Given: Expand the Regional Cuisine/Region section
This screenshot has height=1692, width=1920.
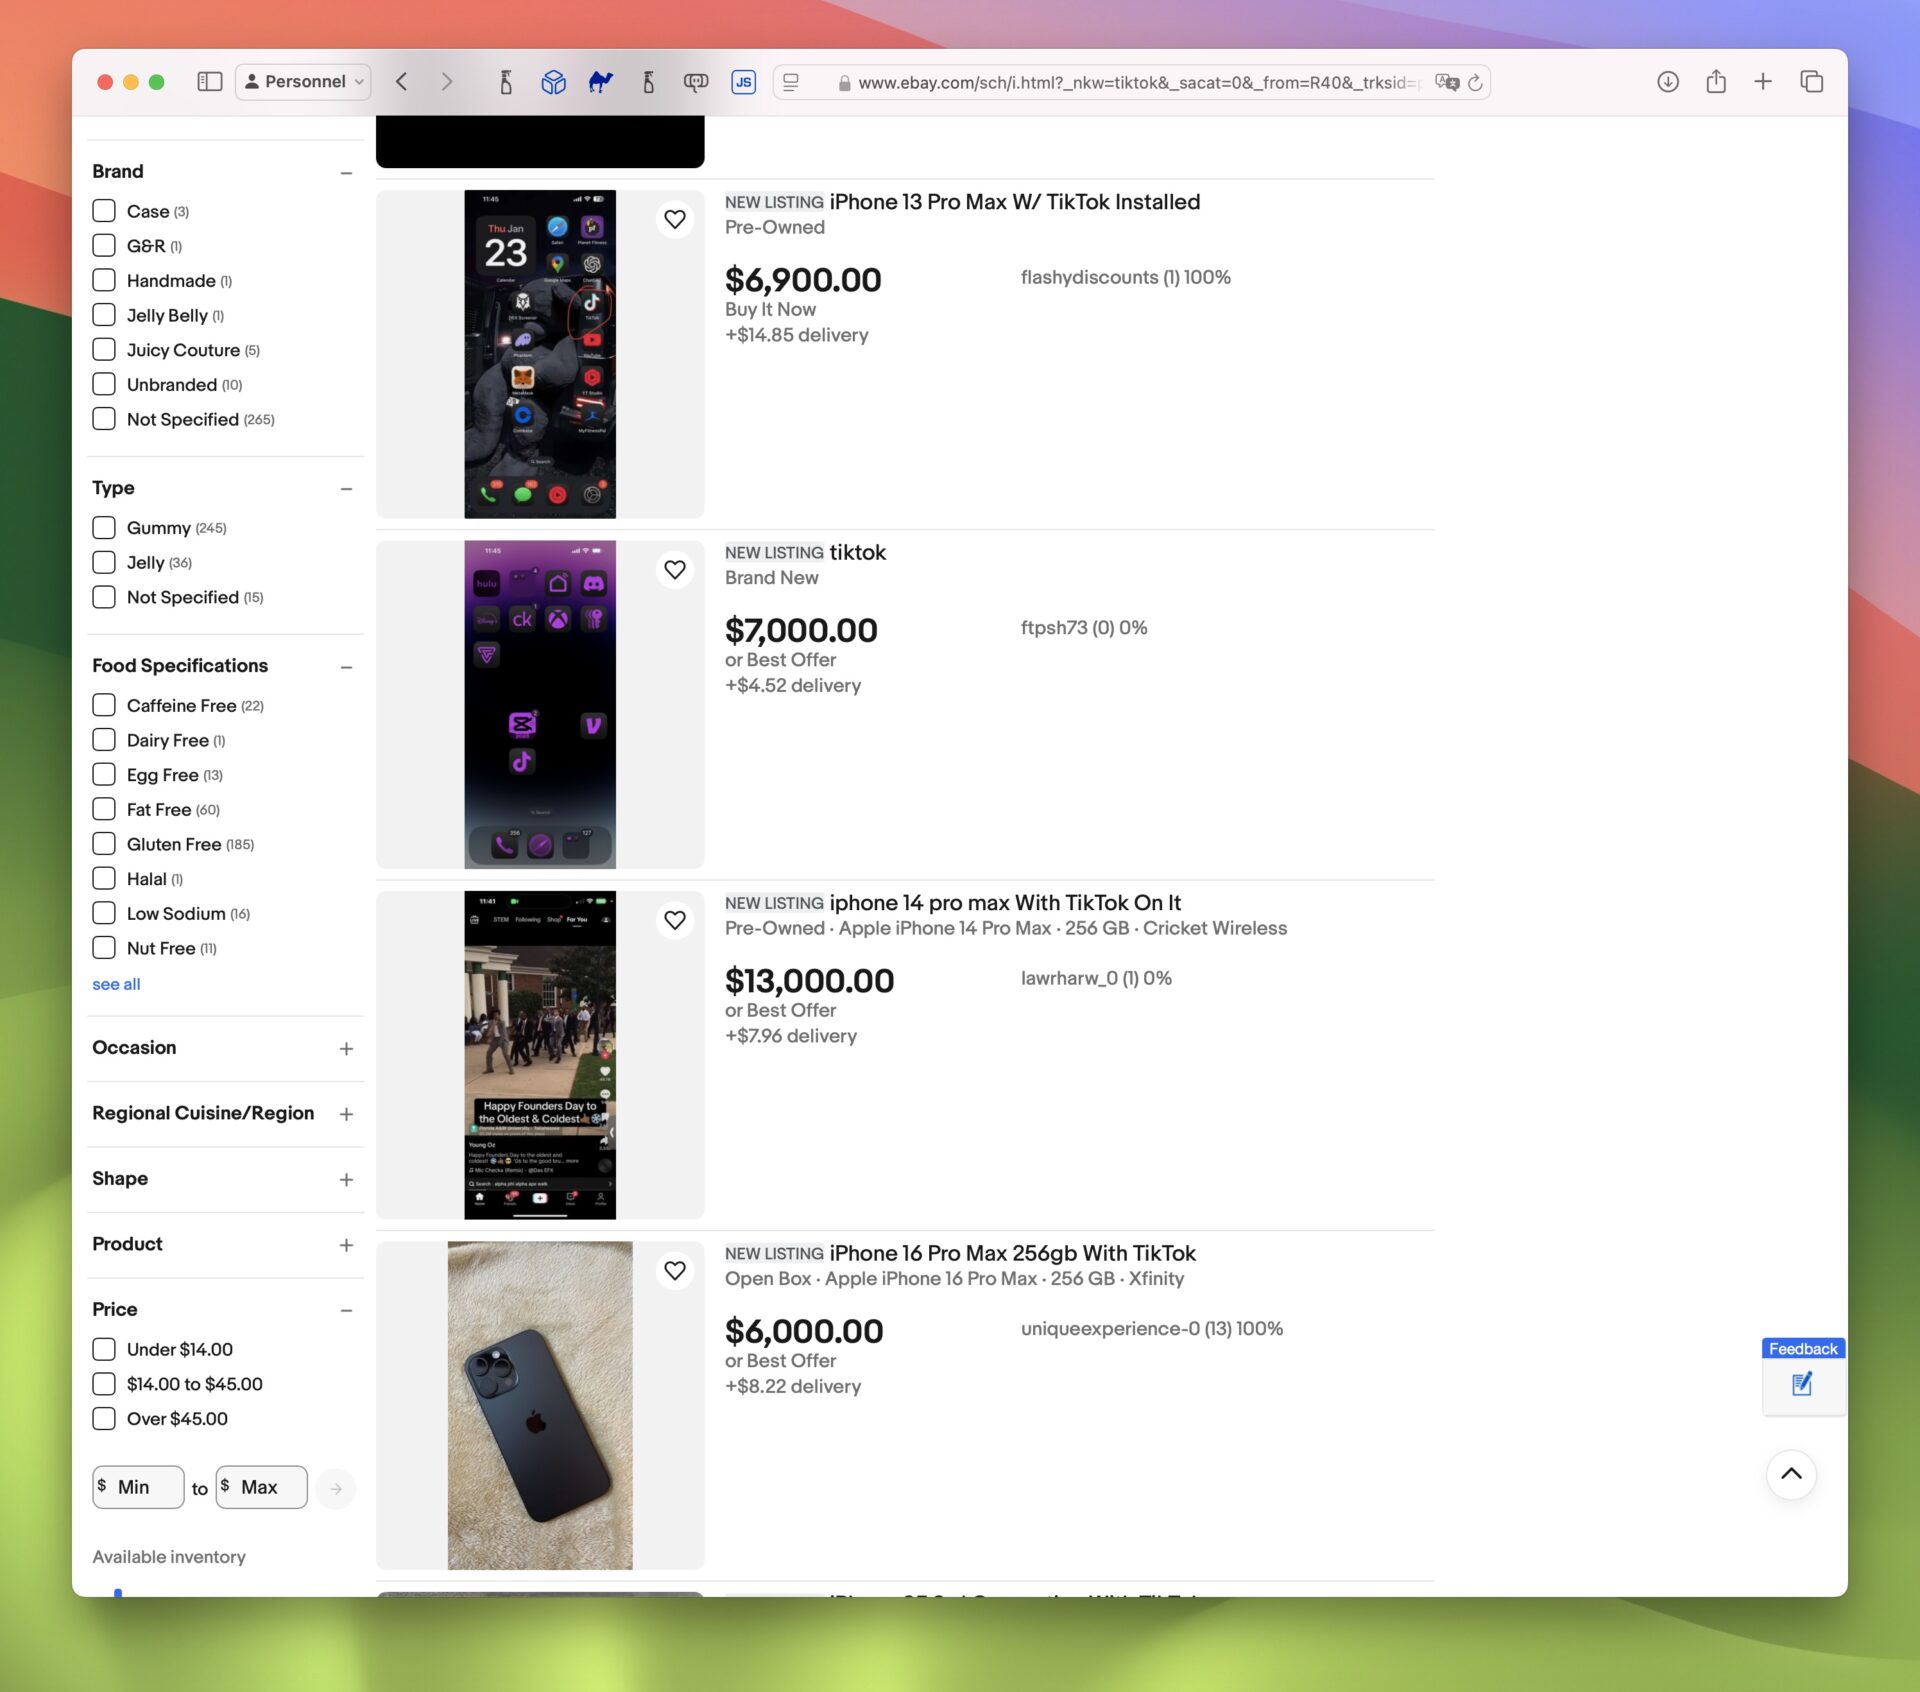Looking at the screenshot, I should [x=346, y=1114].
